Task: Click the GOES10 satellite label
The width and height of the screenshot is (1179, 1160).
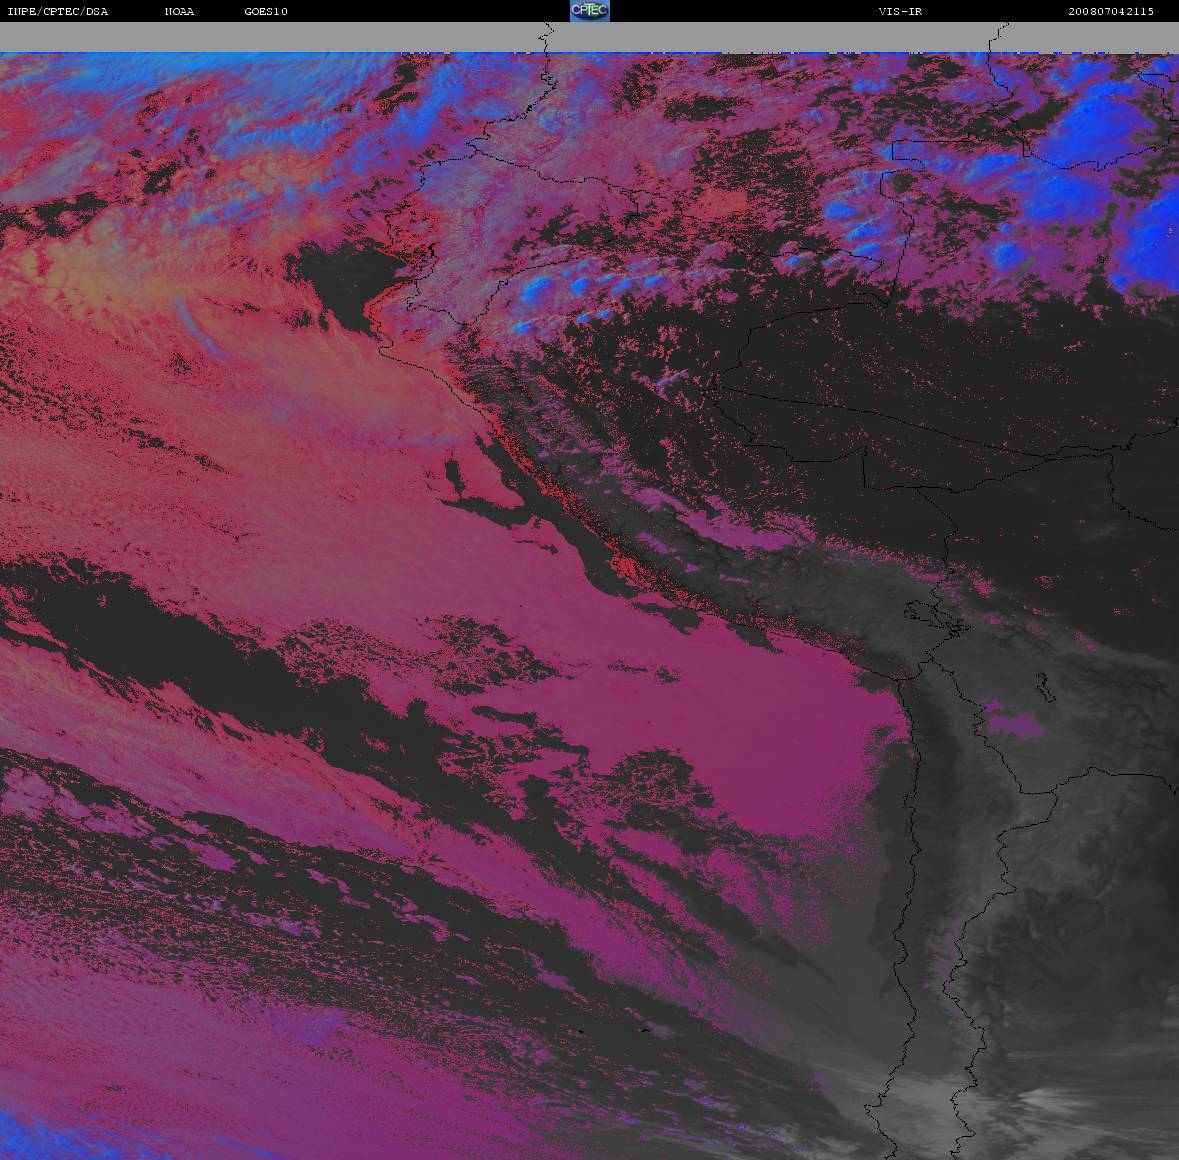Action: tap(266, 11)
